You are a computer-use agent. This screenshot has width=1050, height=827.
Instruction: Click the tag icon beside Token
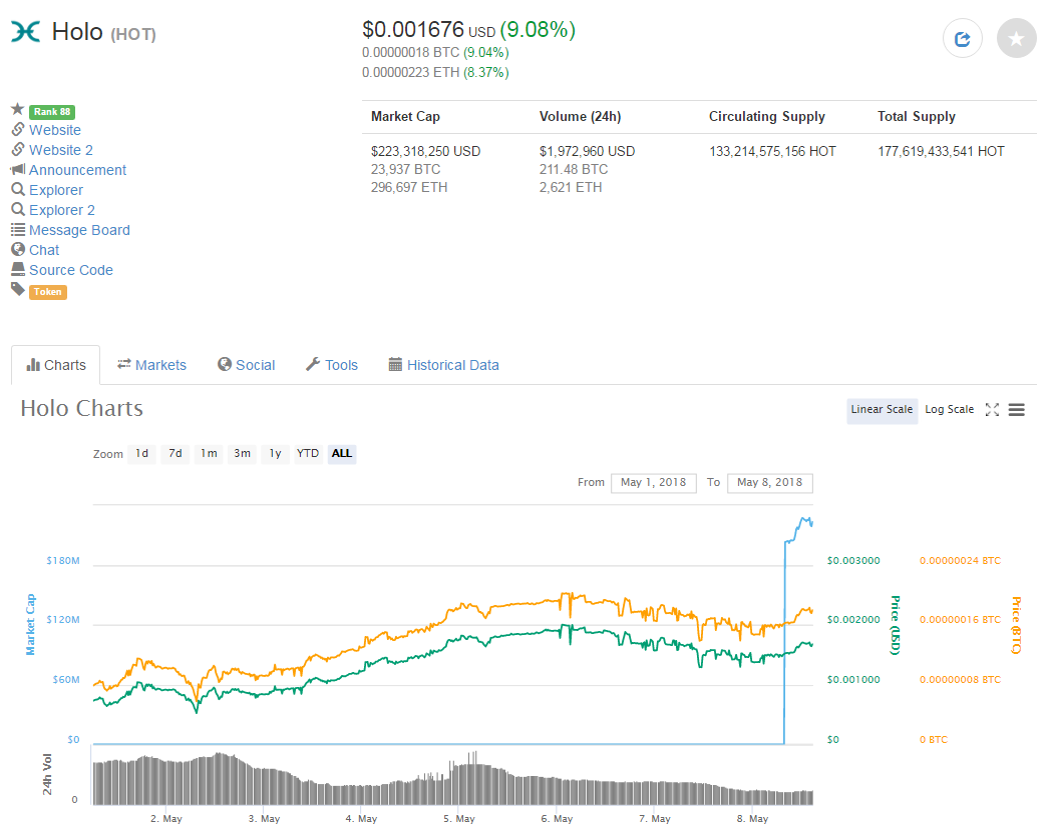tap(18, 289)
